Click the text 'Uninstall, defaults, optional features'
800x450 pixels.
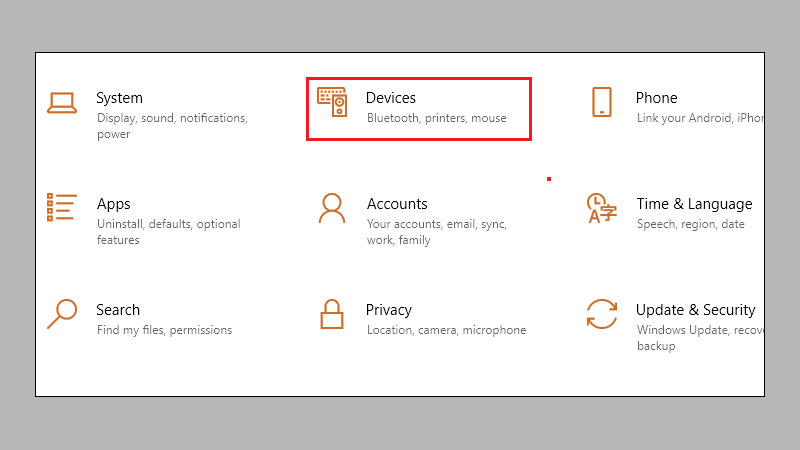click(x=169, y=232)
